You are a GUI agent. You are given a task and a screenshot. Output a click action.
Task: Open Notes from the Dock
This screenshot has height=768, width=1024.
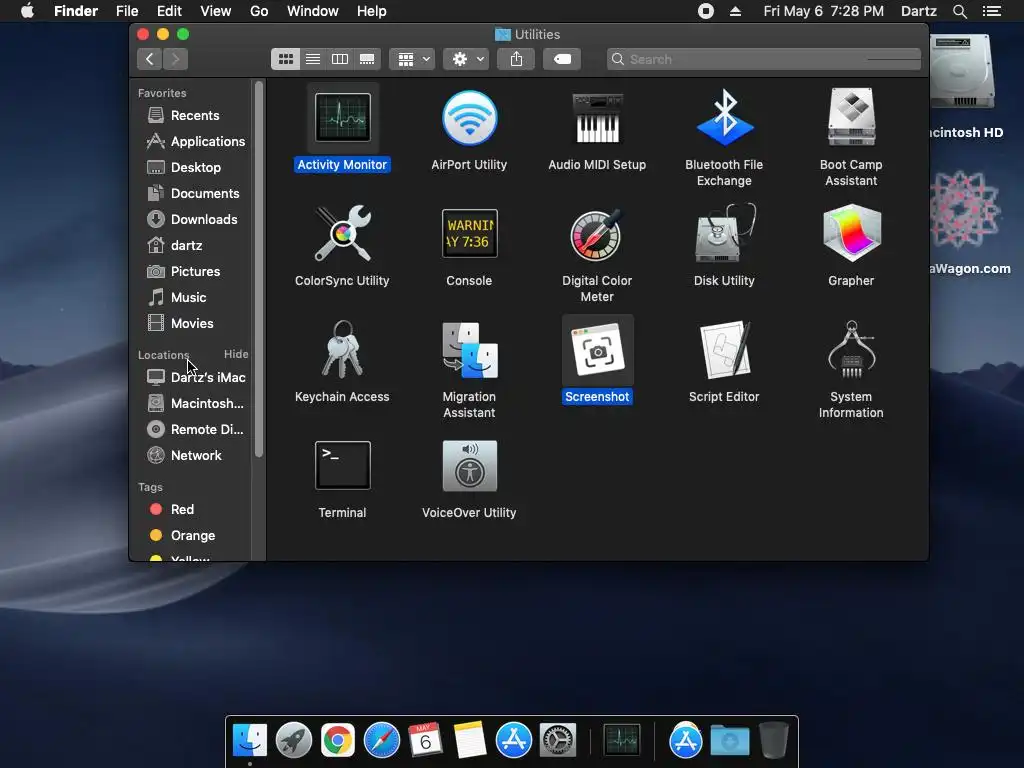click(x=469, y=741)
